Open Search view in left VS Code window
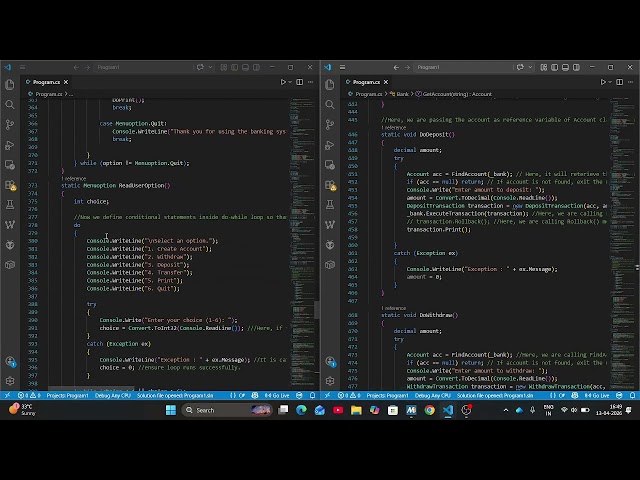640x480 pixels. [10, 104]
